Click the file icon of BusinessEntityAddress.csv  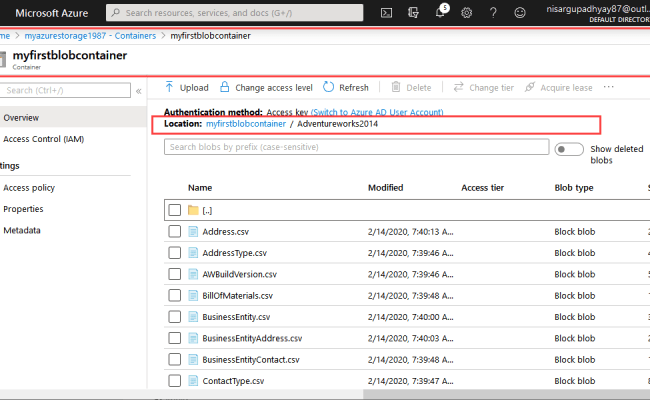(x=193, y=338)
